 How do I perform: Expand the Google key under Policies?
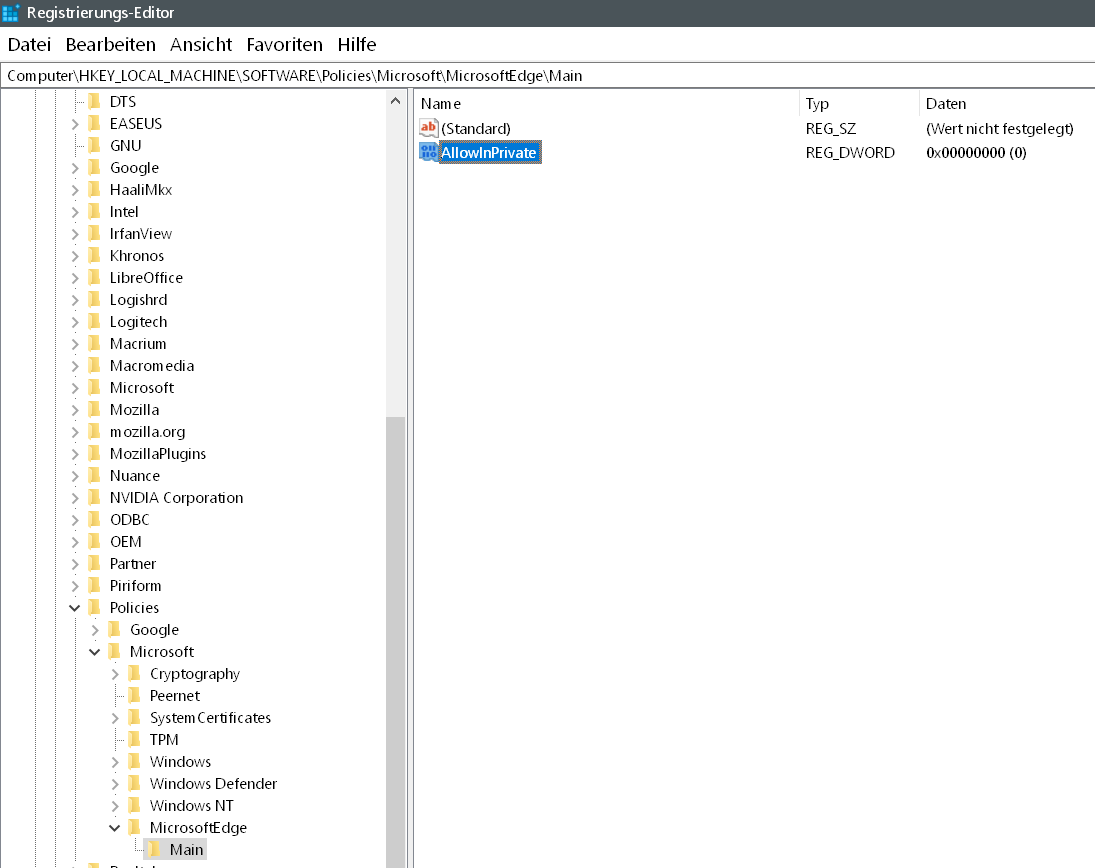point(95,630)
